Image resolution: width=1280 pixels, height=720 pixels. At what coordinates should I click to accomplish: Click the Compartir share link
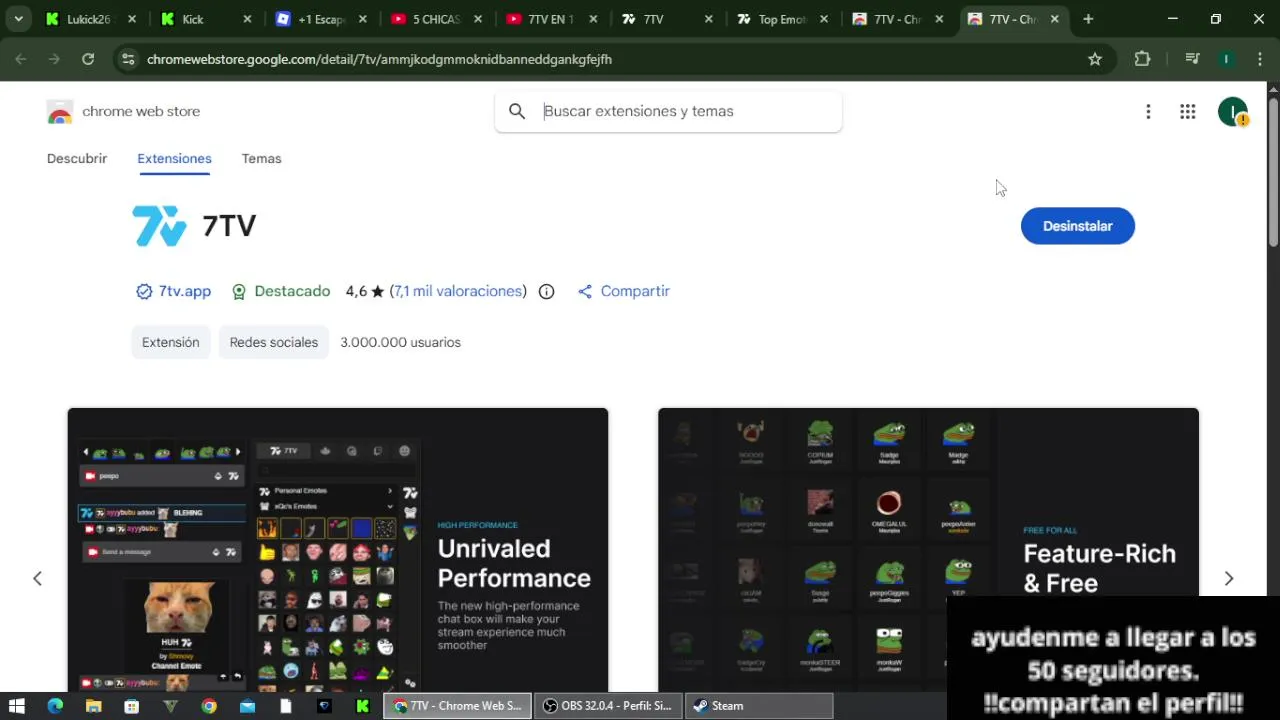pos(623,291)
